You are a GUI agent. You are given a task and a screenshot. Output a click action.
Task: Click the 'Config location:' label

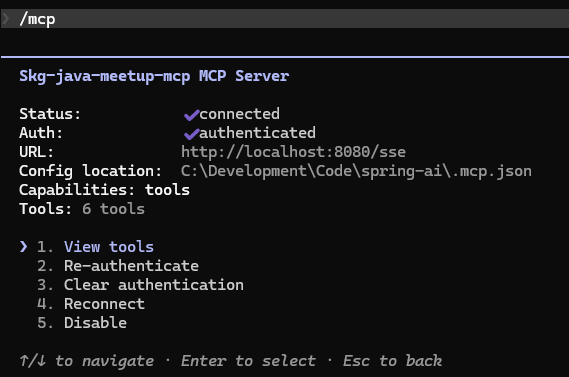(90, 171)
